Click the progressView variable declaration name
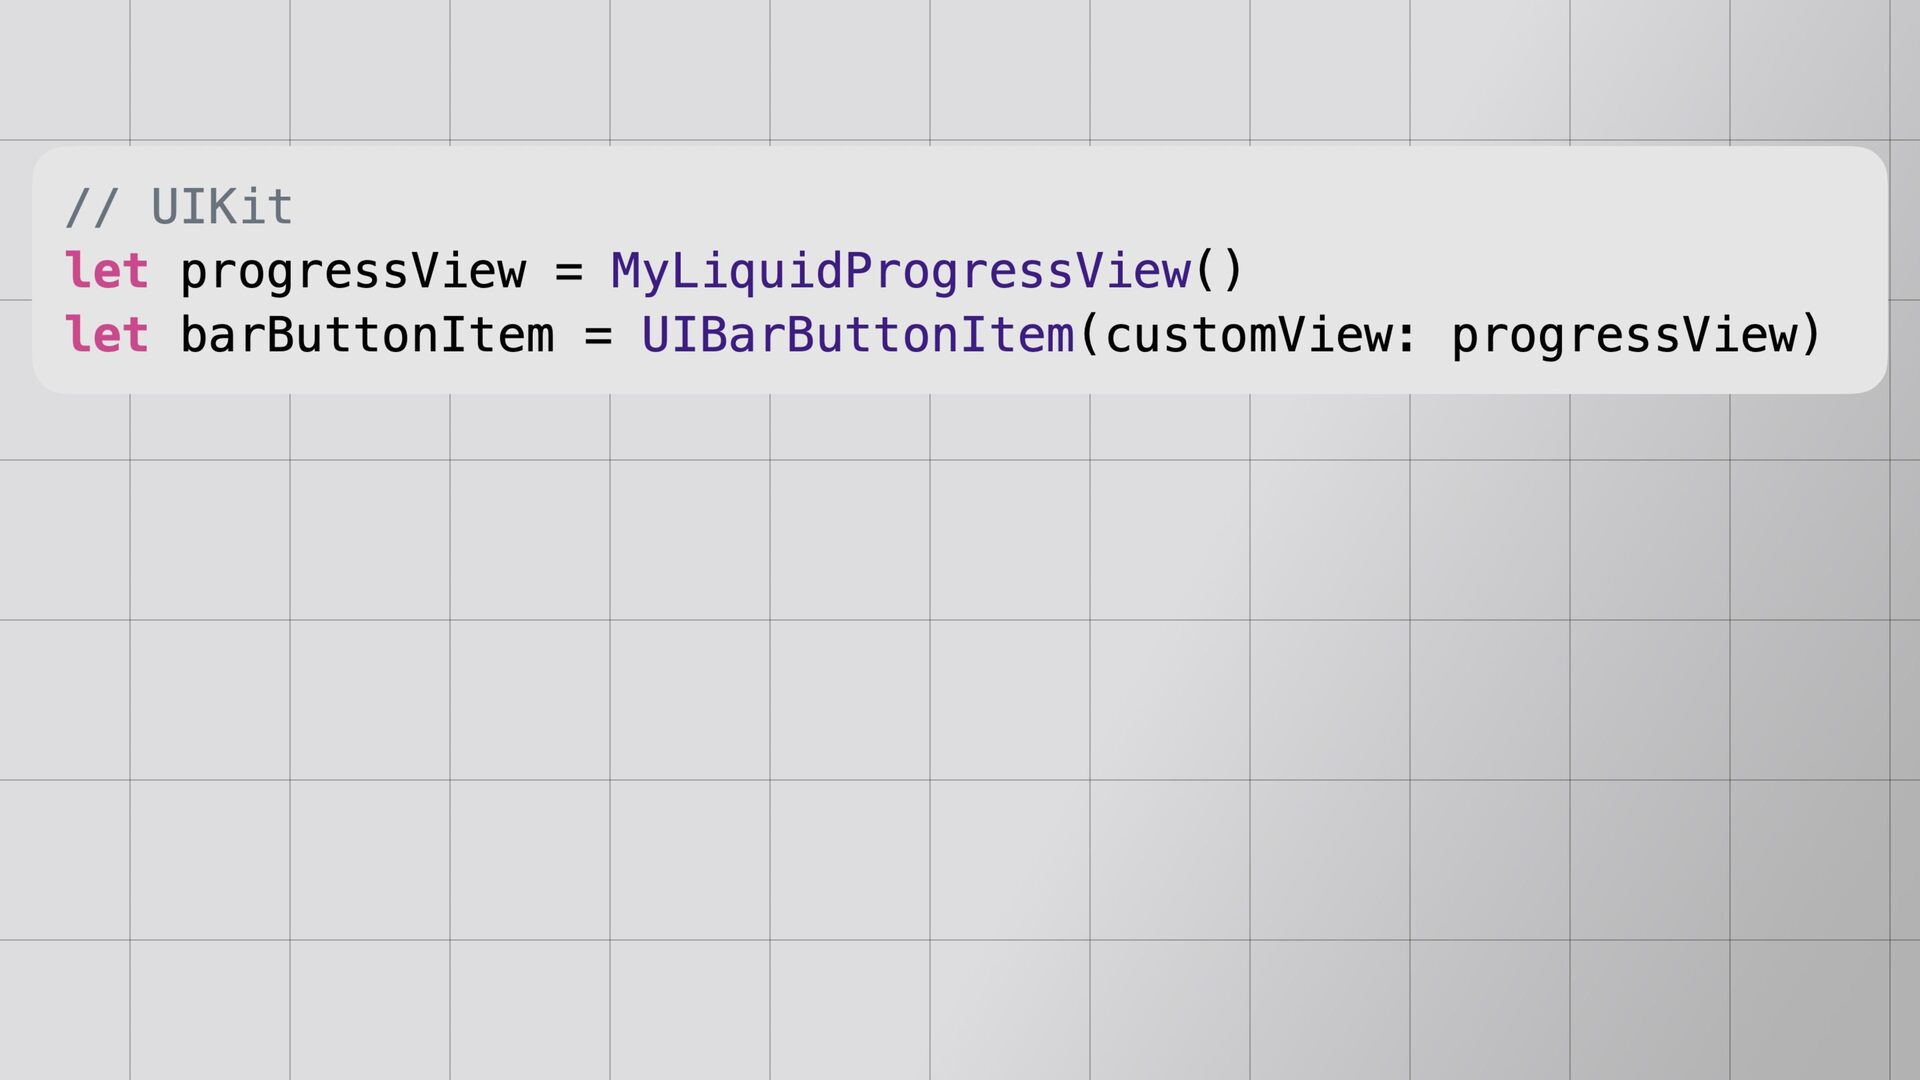The width and height of the screenshot is (1920, 1080). [x=353, y=272]
